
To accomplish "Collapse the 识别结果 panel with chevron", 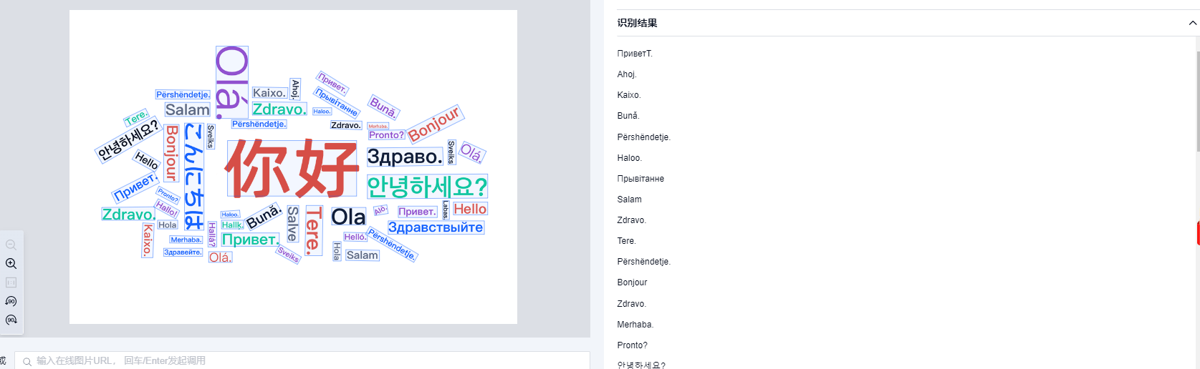I will [x=1193, y=23].
